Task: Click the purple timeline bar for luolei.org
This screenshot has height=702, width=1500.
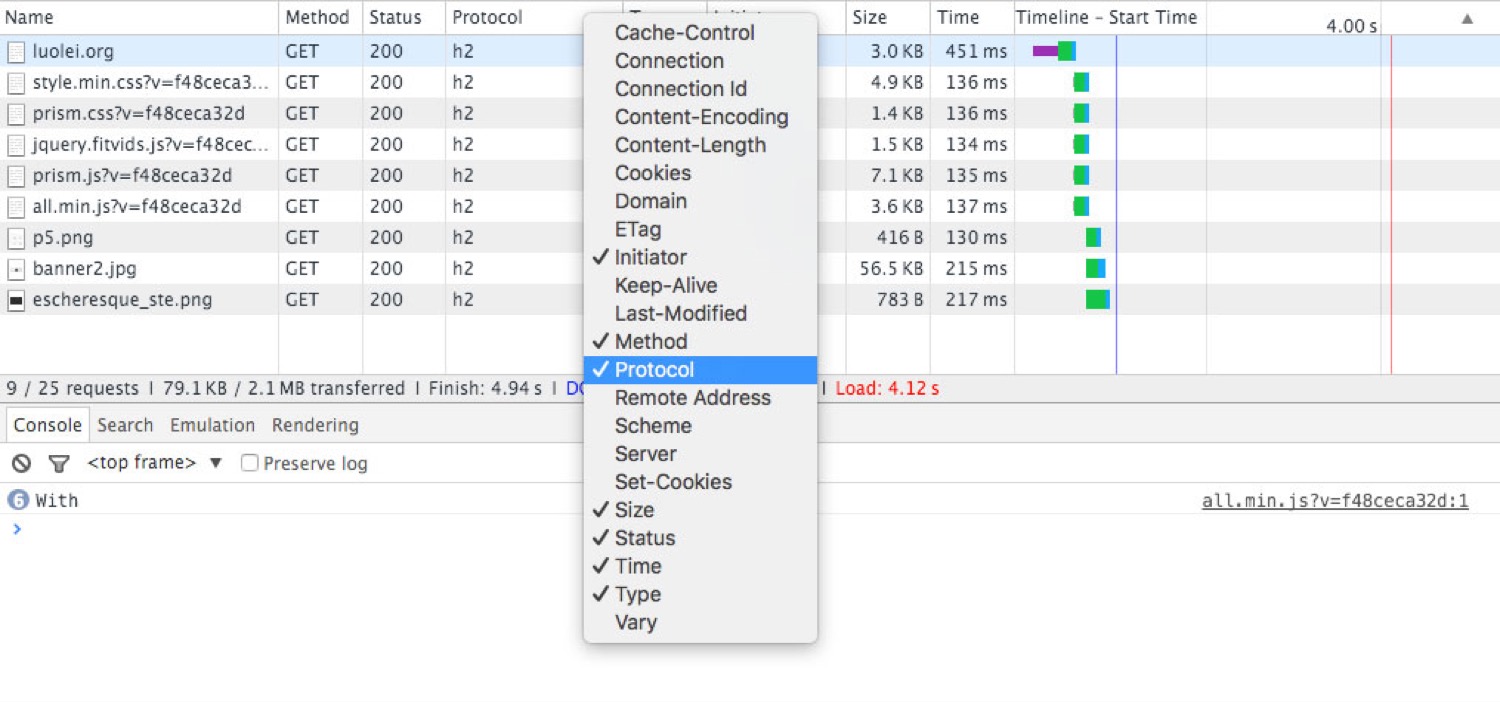Action: point(1045,51)
